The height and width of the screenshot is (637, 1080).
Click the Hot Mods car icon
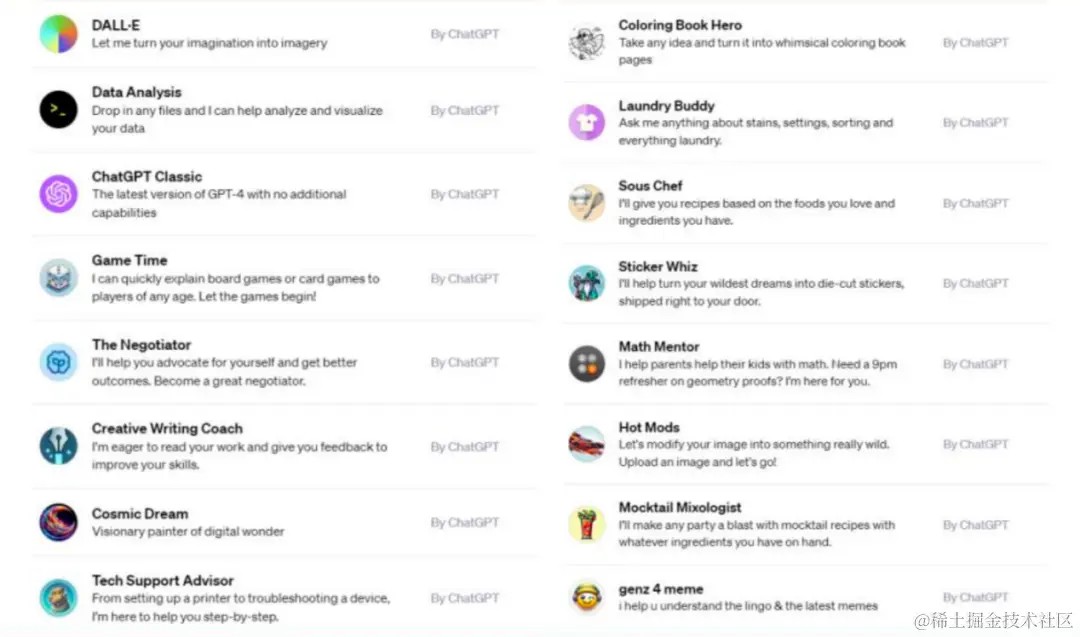pyautogui.click(x=587, y=444)
